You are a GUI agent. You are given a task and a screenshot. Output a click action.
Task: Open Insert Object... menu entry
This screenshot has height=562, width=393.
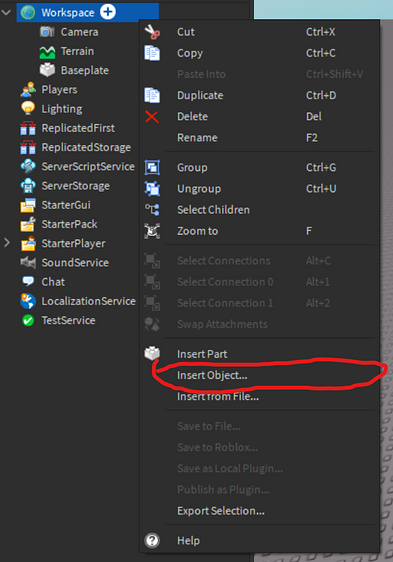(259, 375)
